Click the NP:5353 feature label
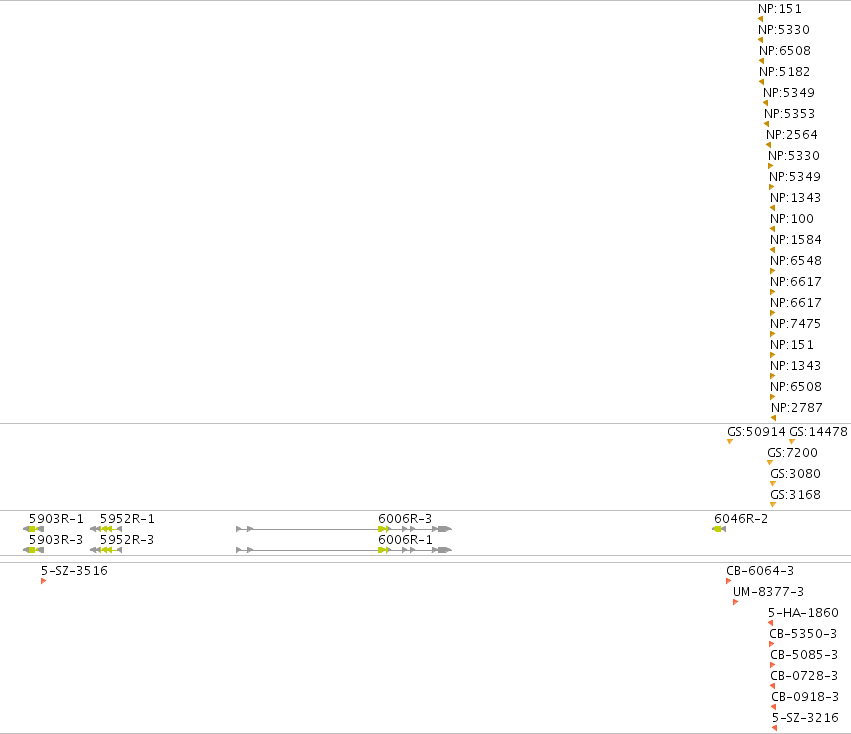851x734 pixels. point(790,113)
